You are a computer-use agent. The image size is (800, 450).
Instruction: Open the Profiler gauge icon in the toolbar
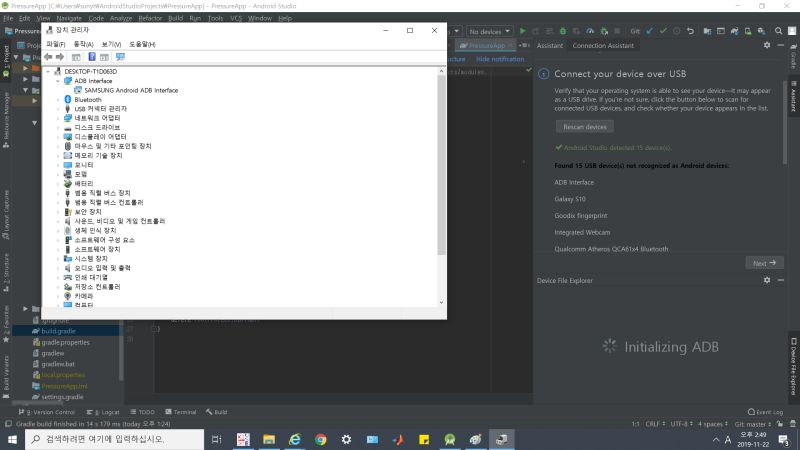(x=590, y=31)
